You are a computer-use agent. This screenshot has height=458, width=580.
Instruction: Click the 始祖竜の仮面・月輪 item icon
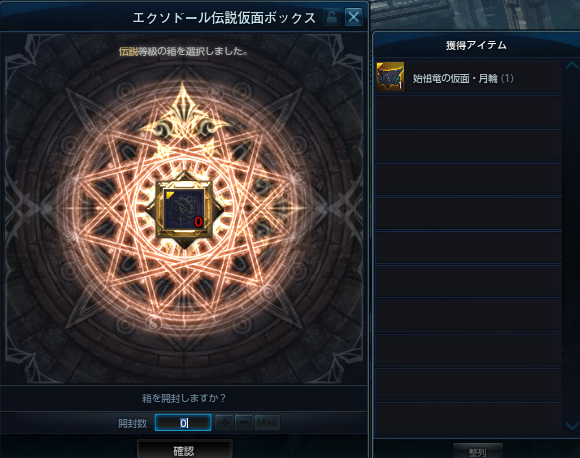(x=390, y=77)
